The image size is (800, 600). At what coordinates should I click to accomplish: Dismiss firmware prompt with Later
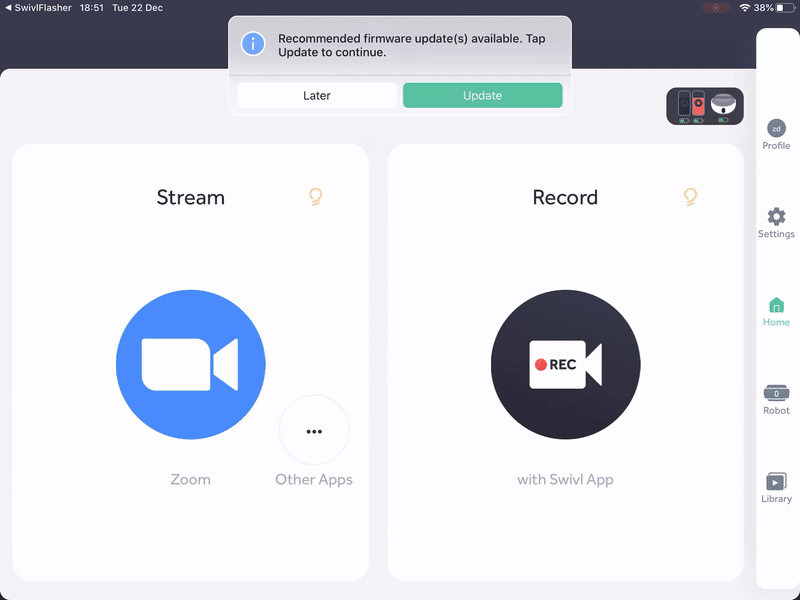(x=317, y=95)
